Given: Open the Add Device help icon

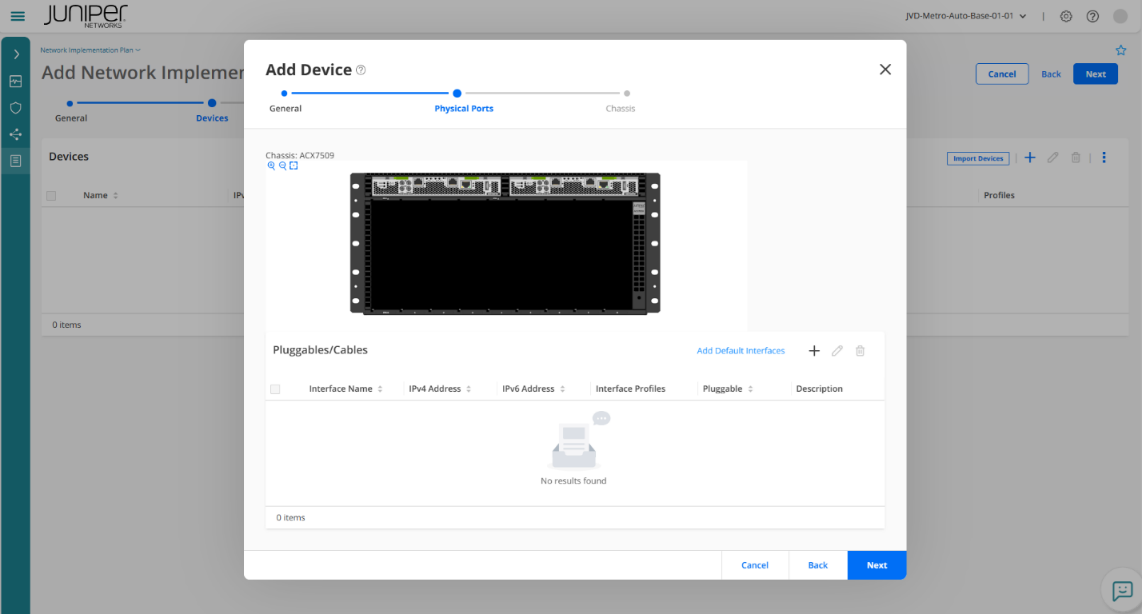Looking at the screenshot, I should pos(361,70).
